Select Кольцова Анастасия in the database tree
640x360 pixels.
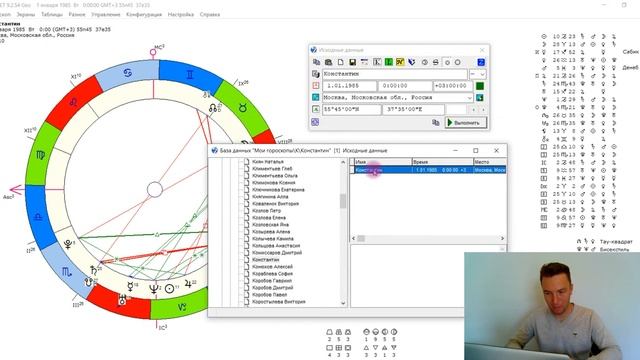tap(276, 246)
